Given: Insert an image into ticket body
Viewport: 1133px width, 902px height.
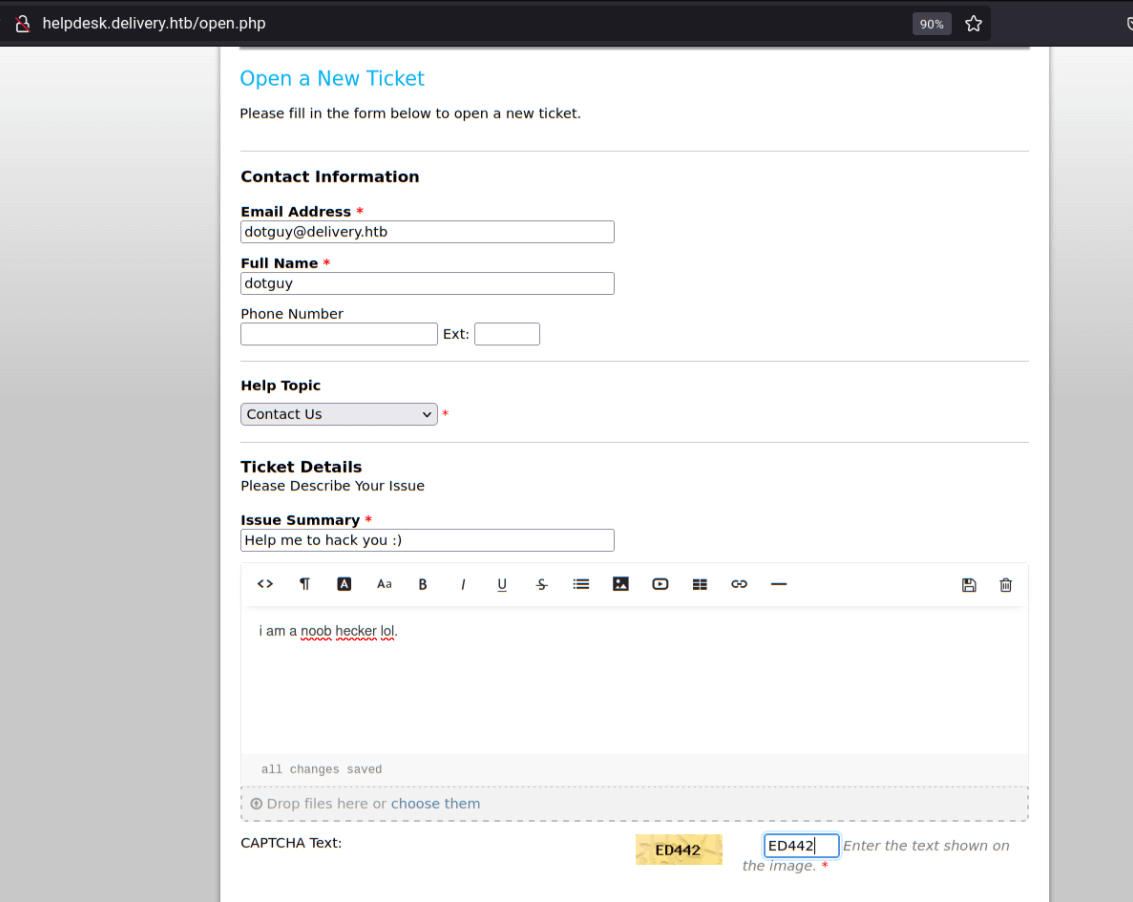Looking at the screenshot, I should (x=621, y=584).
